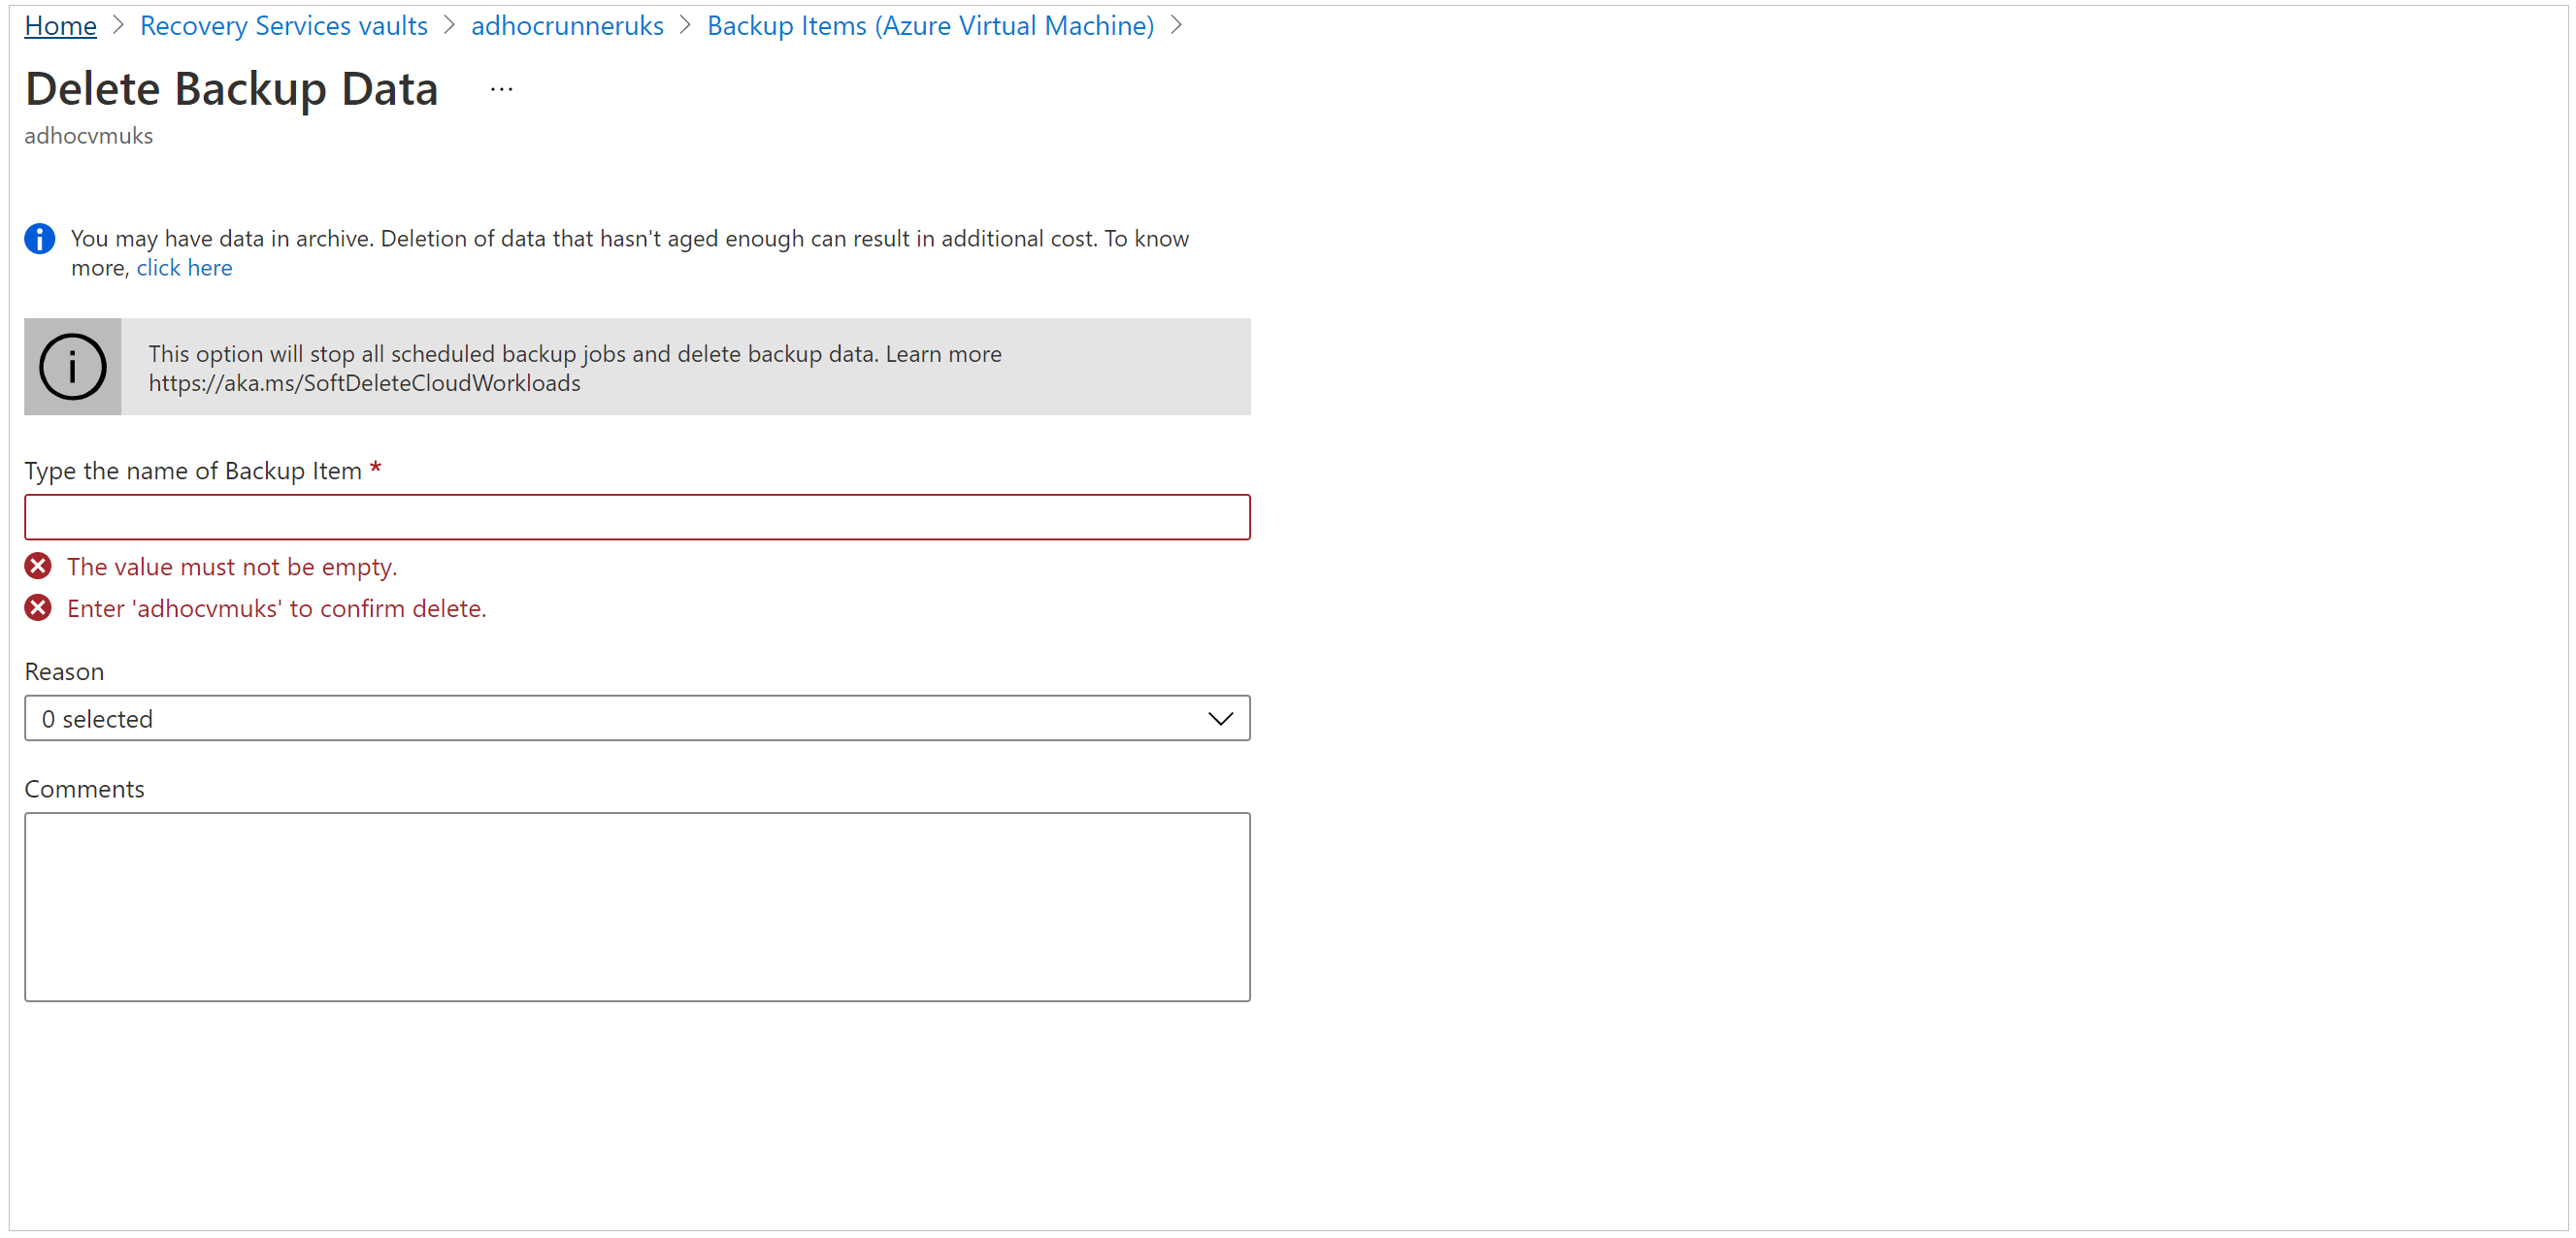Click the Home breadcrumb navigation link
2576x1238 pixels.
59,24
